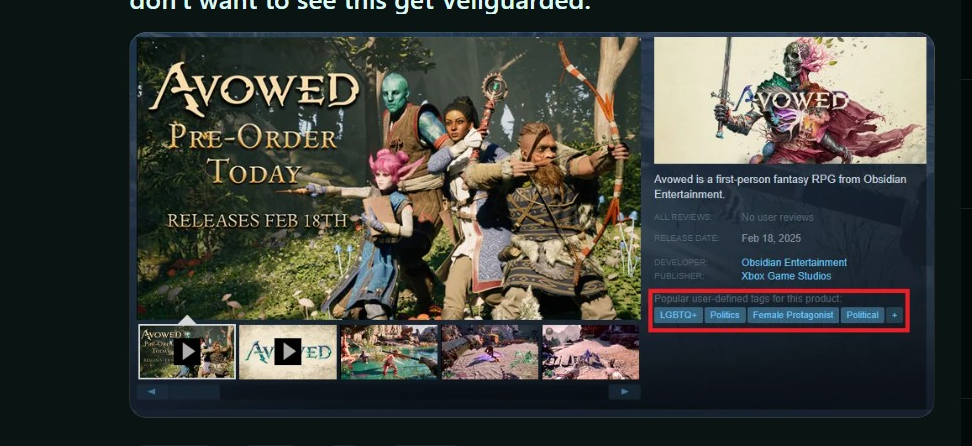Click the No user reviews text

coord(777,218)
